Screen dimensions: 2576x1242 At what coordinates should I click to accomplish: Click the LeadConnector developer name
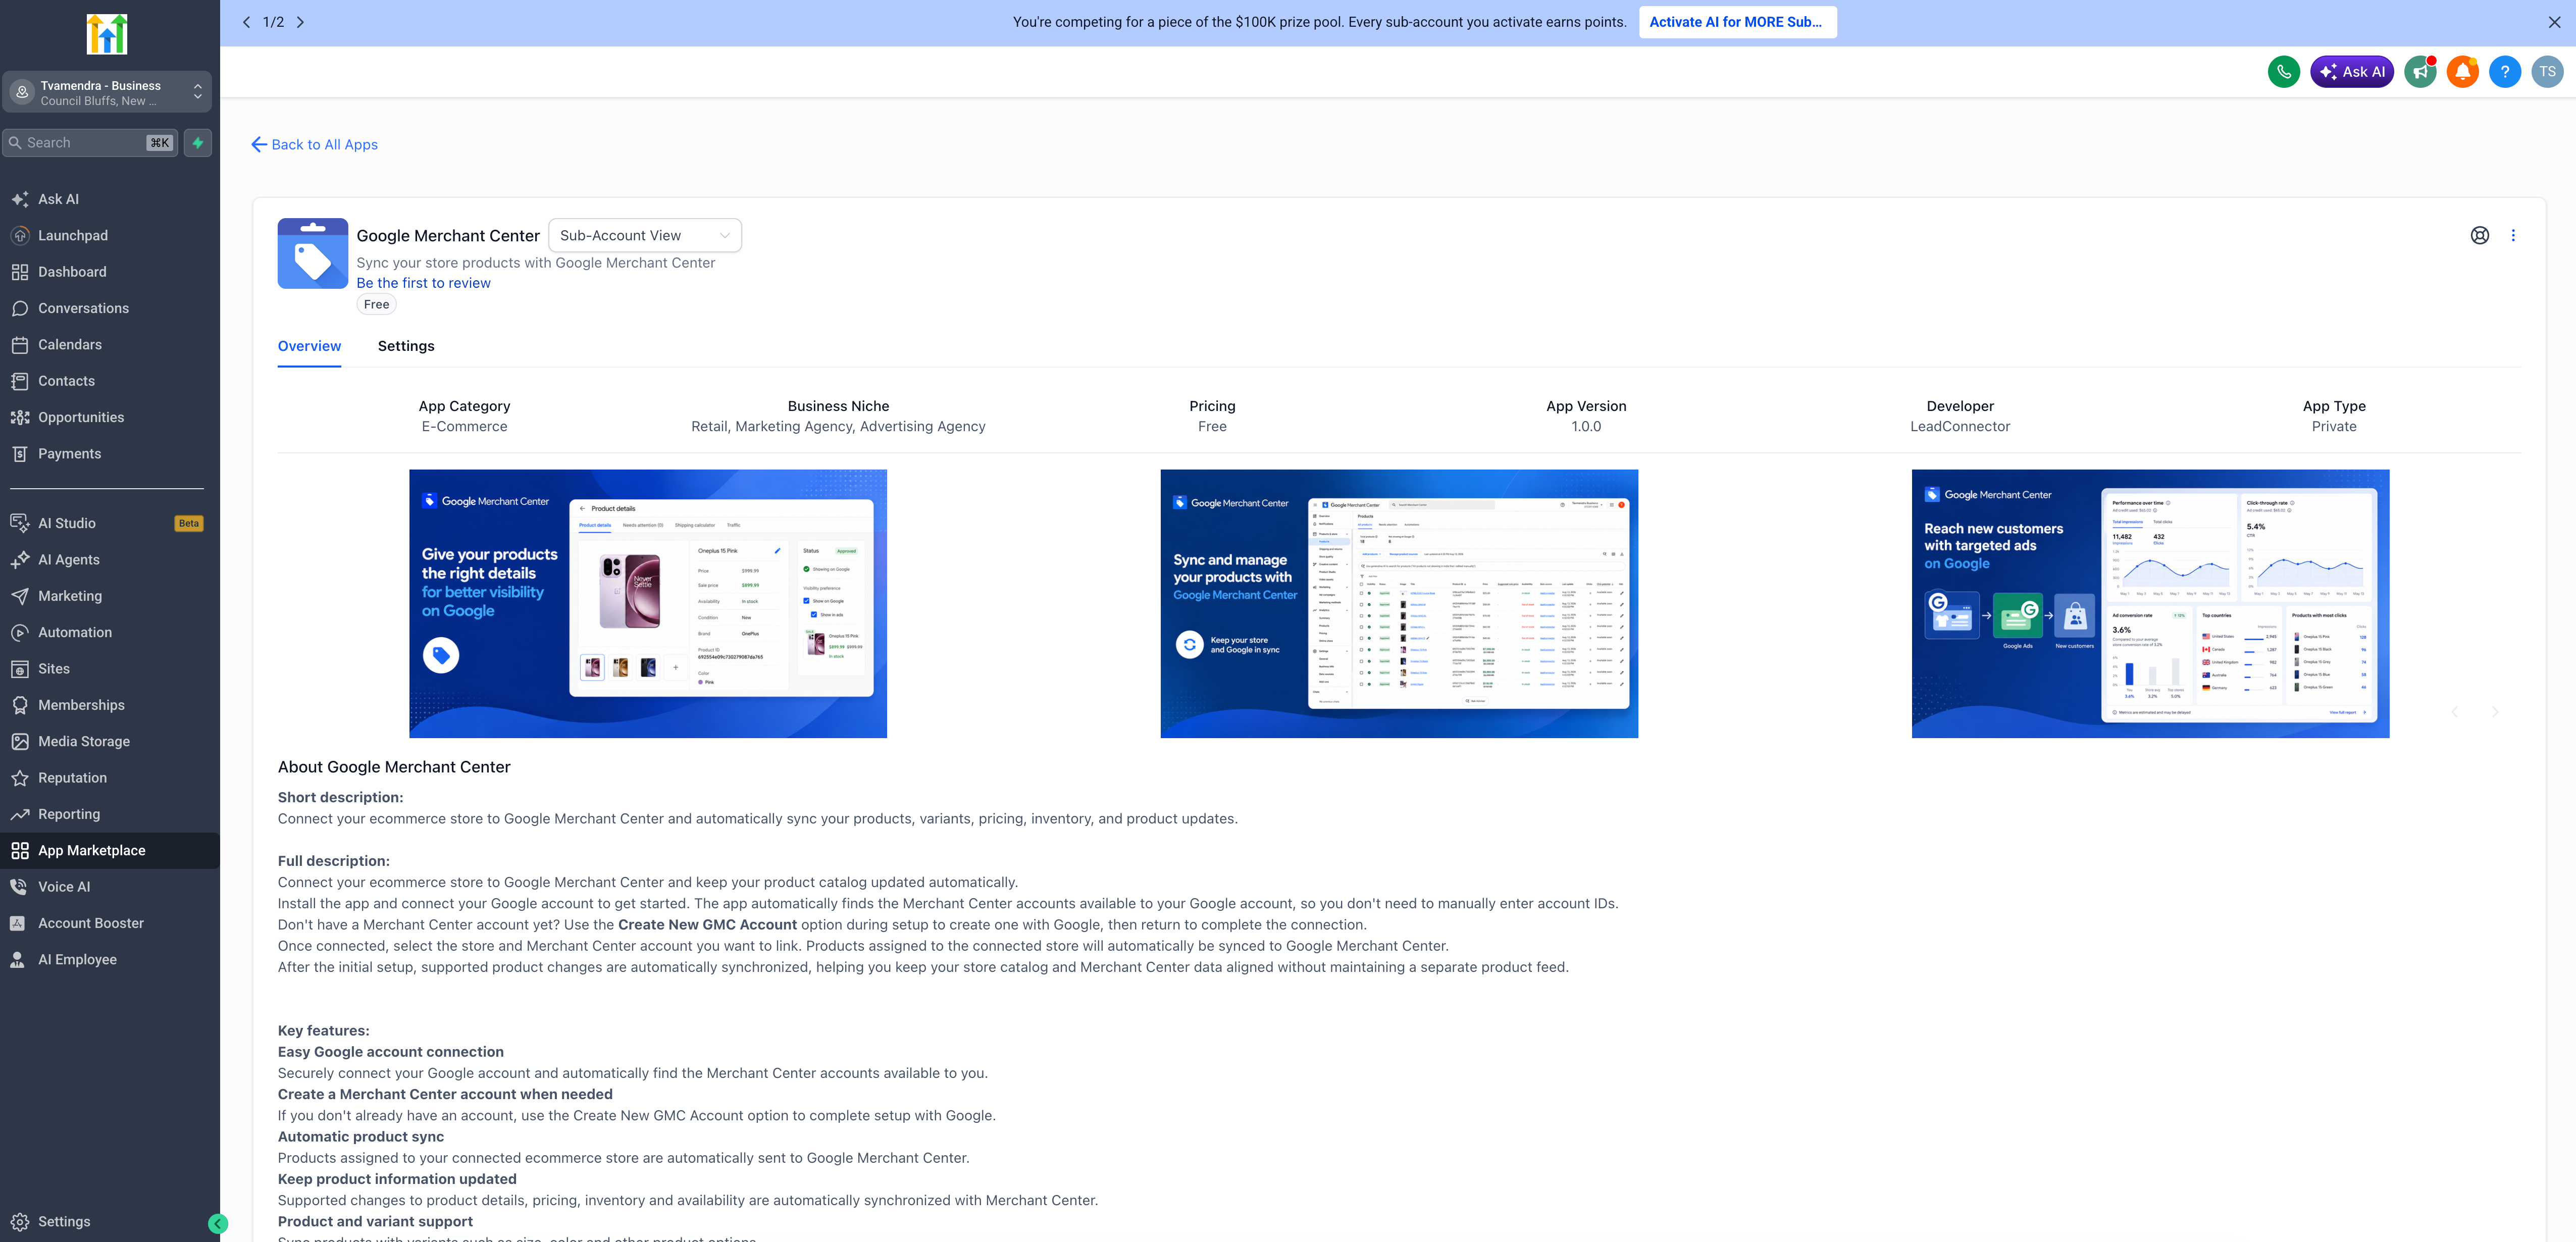(1960, 427)
